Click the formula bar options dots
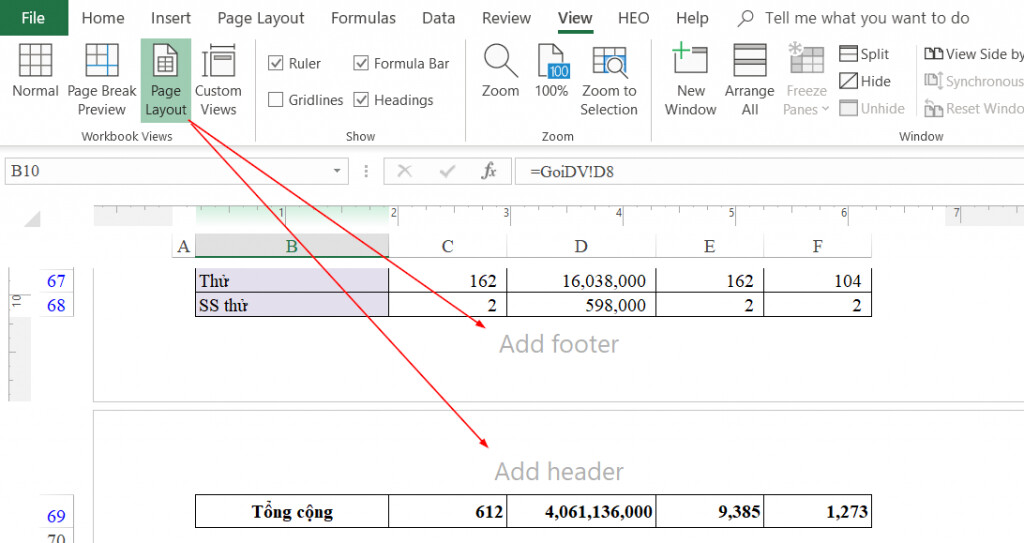This screenshot has width=1024, height=543. [x=366, y=171]
